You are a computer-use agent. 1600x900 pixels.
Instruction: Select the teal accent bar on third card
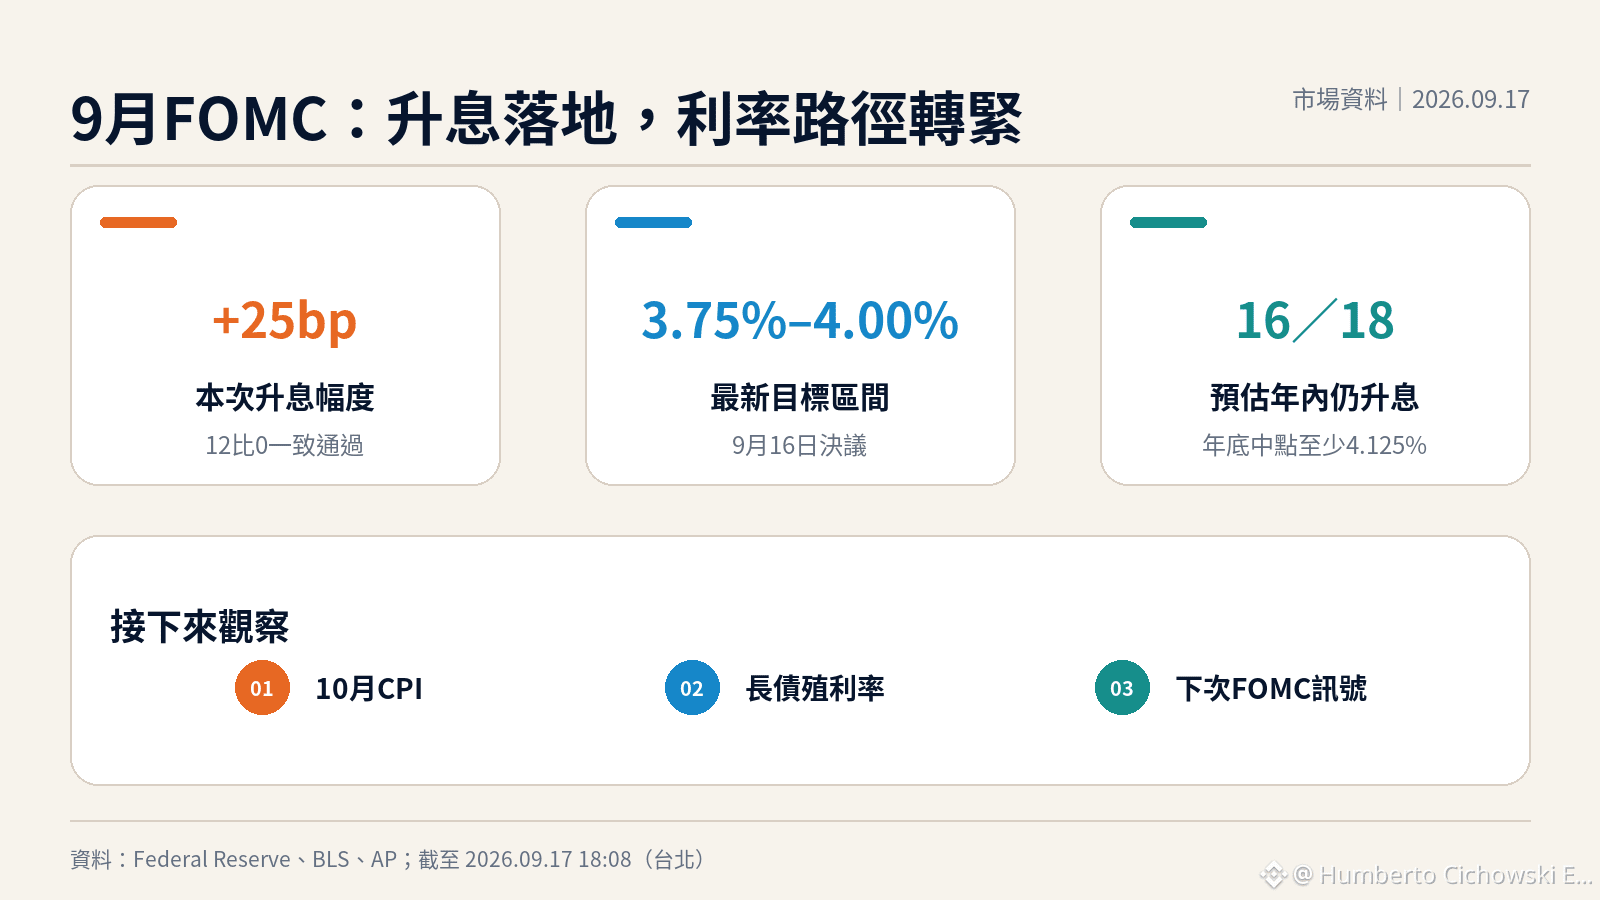pos(1168,222)
